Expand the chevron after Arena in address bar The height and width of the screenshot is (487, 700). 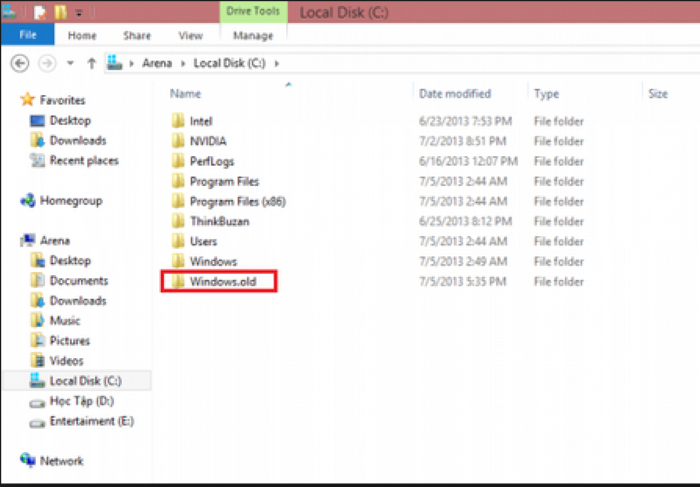click(x=183, y=63)
